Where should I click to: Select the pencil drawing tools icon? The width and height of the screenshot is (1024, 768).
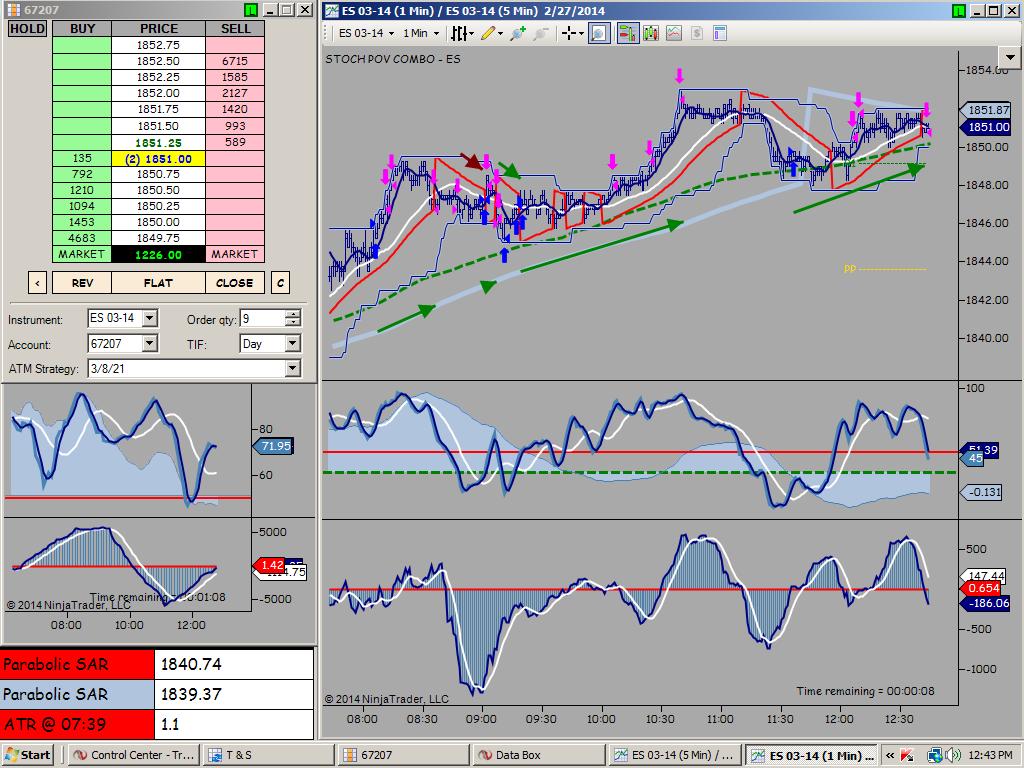coord(487,33)
